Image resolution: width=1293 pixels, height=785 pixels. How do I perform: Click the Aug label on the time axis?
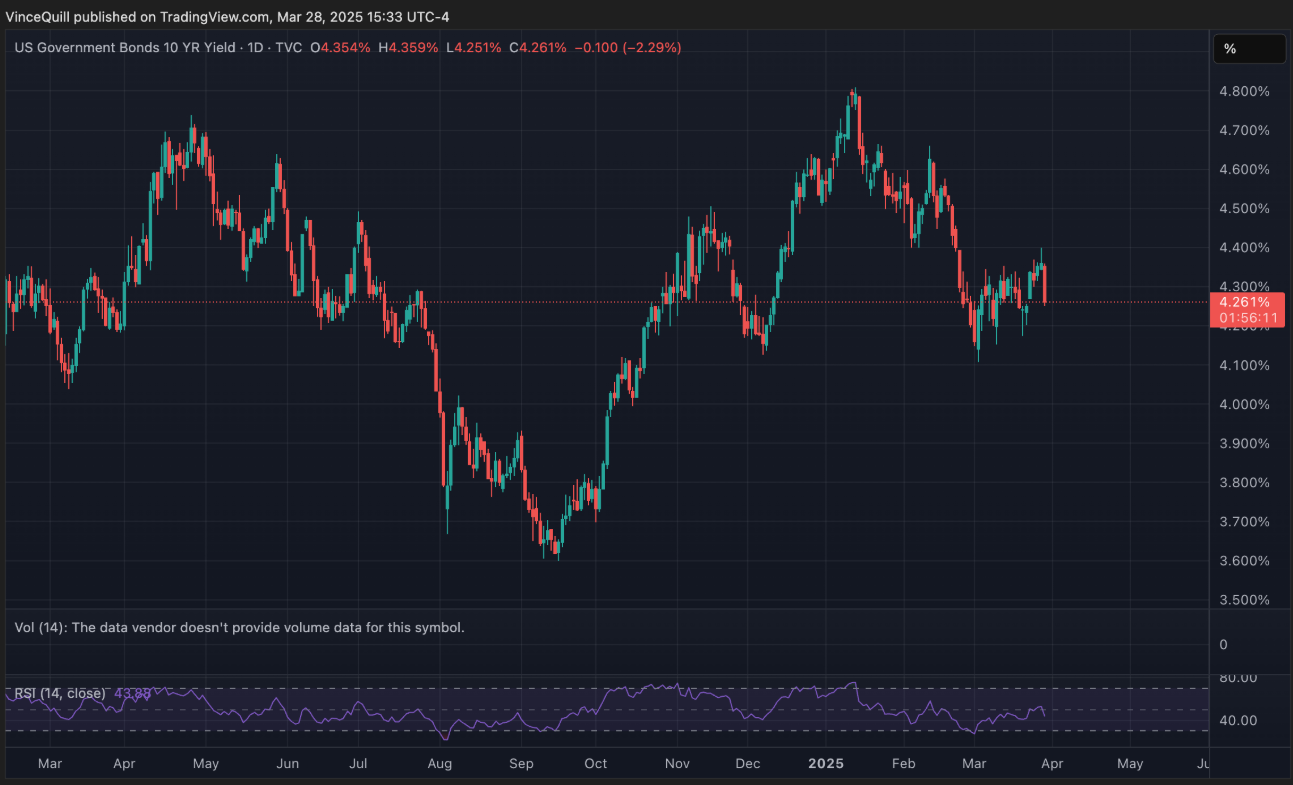tap(440, 764)
